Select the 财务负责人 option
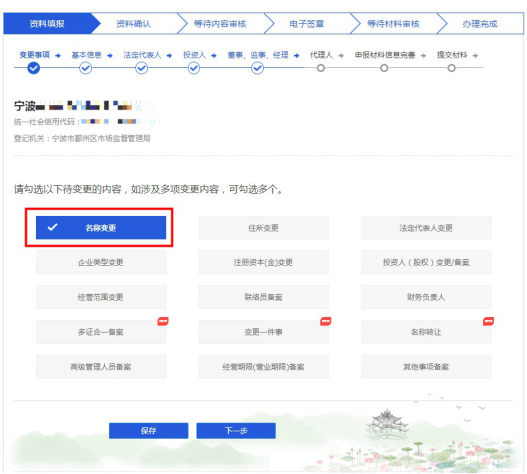 point(426,297)
